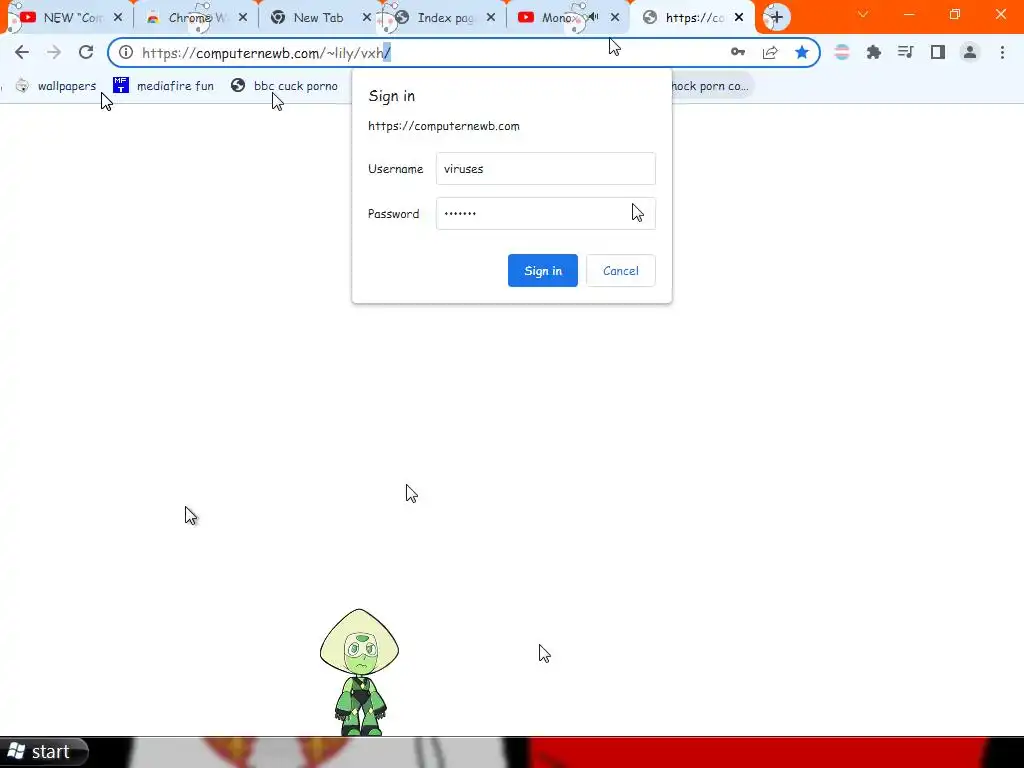Screen dimensions: 1024x768
Task: Close the New Tab tab
Action: pyautogui.click(x=366, y=18)
